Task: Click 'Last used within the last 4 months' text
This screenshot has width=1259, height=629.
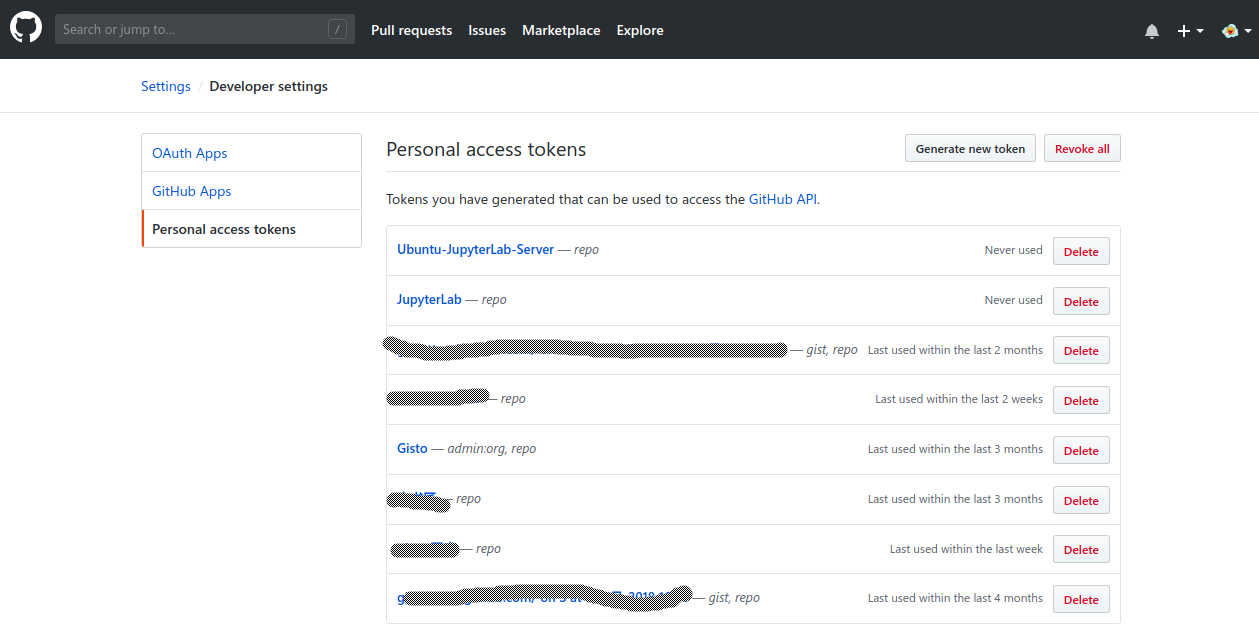Action: click(x=955, y=598)
